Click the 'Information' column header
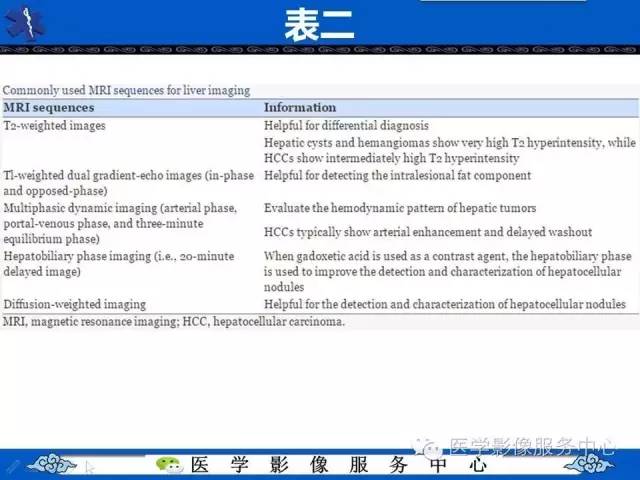 tap(300, 108)
